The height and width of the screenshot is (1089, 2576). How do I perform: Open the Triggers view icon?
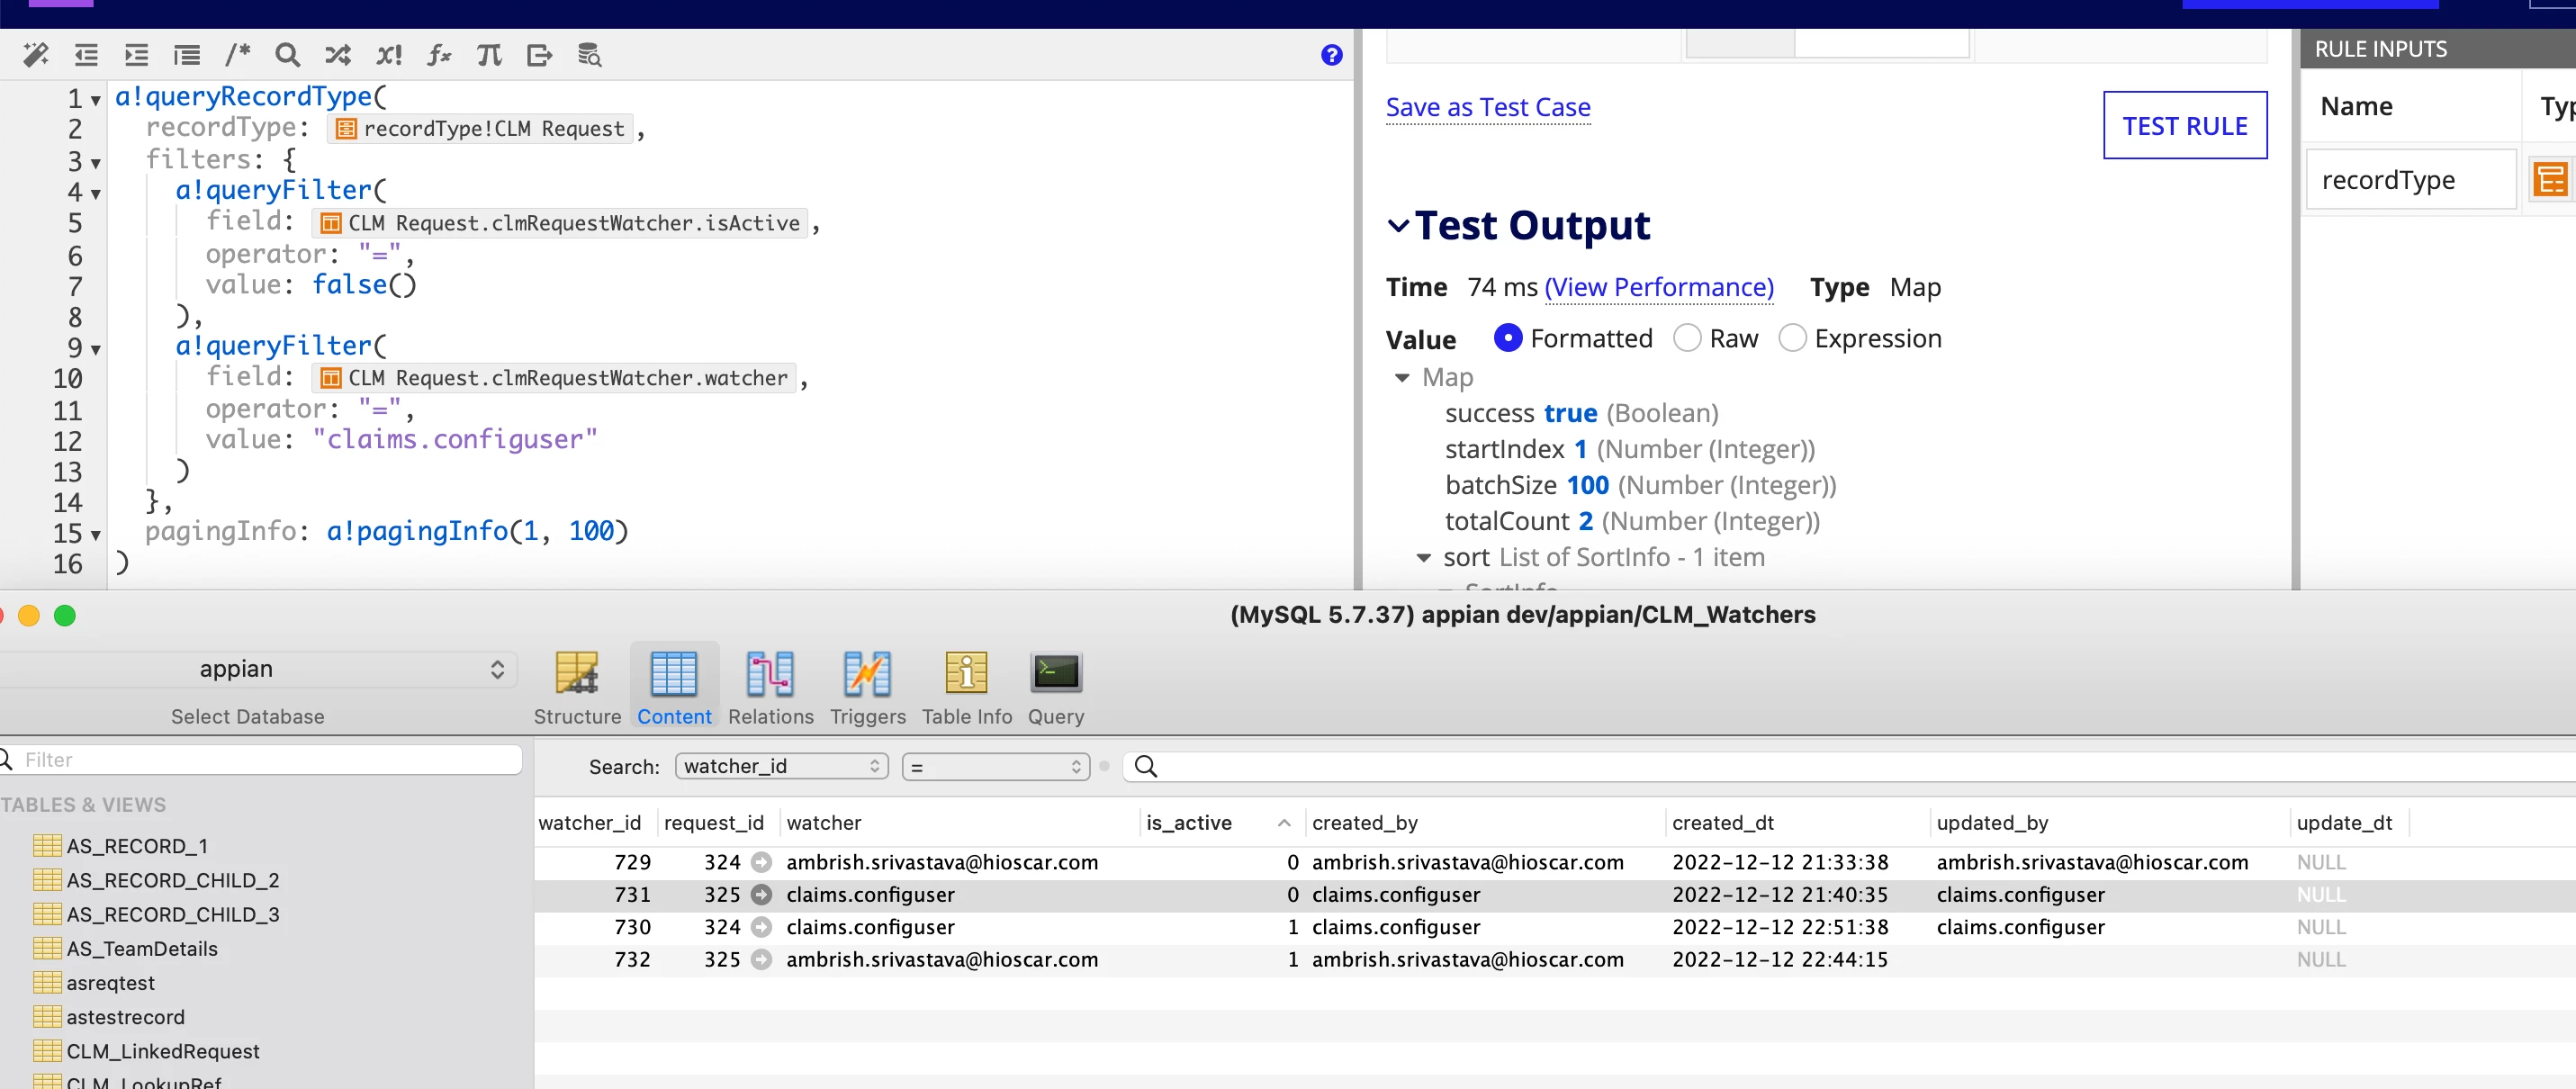point(867,688)
